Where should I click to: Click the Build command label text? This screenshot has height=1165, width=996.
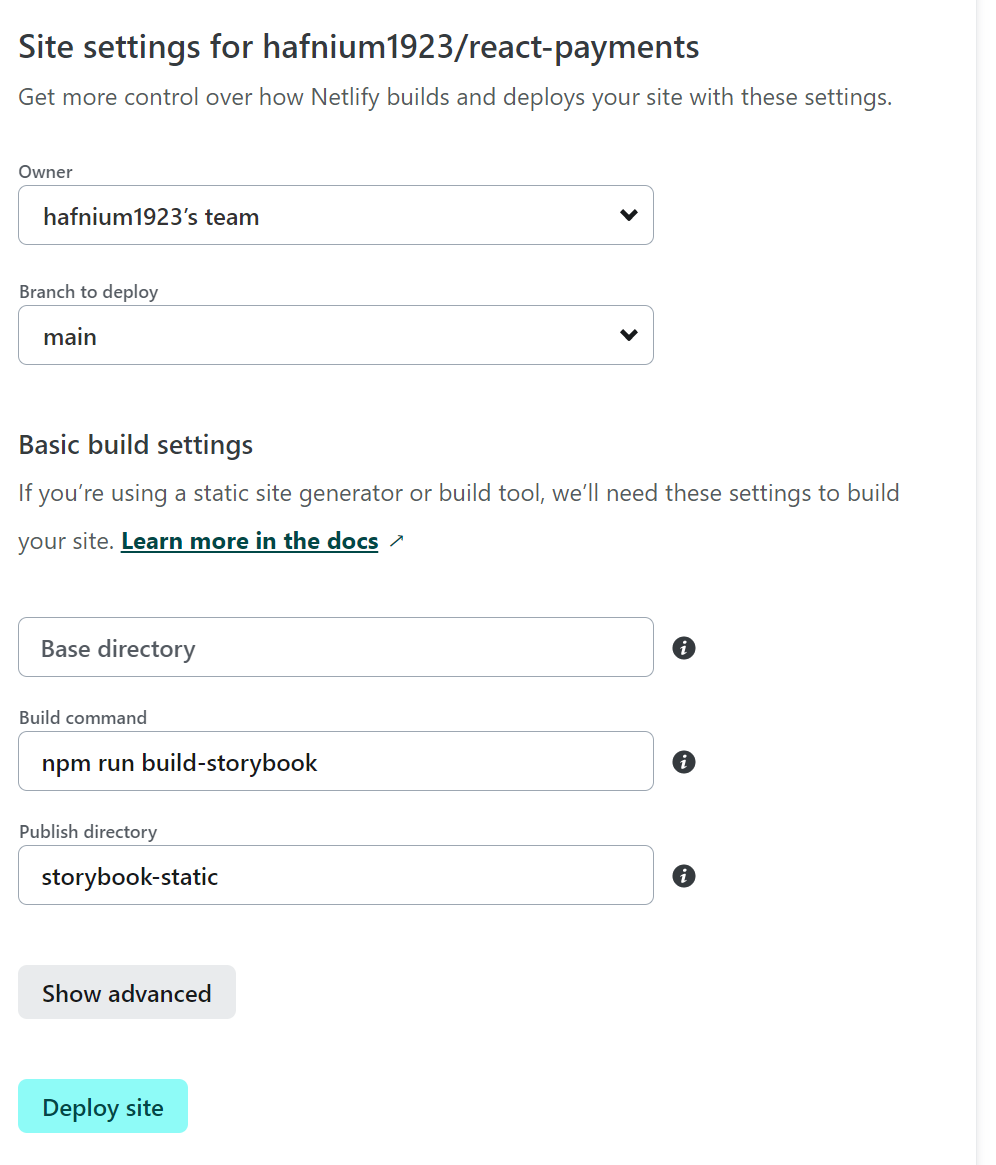click(83, 718)
